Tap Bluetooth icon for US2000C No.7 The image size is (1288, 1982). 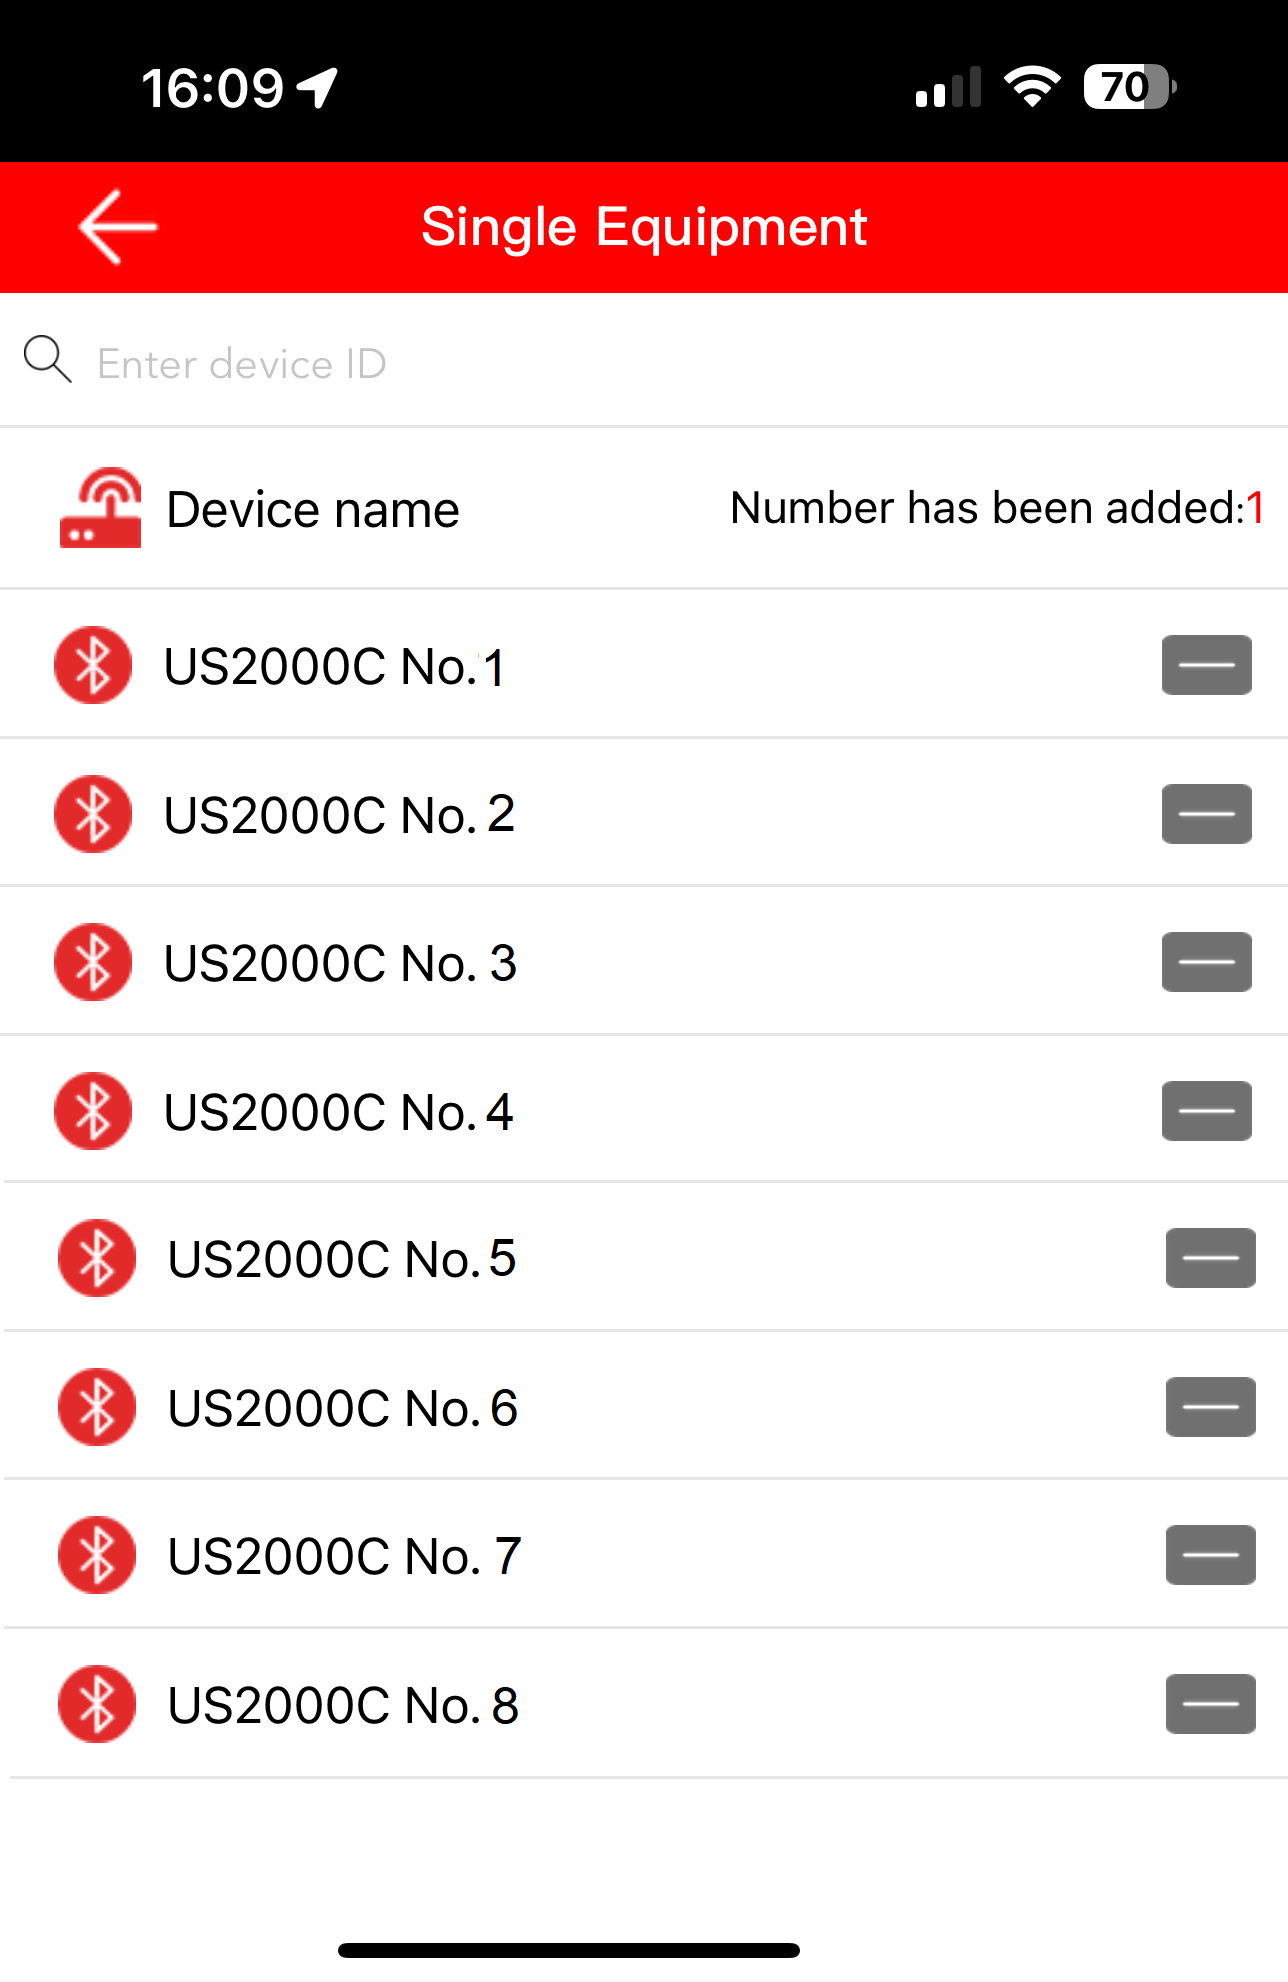coord(97,1555)
